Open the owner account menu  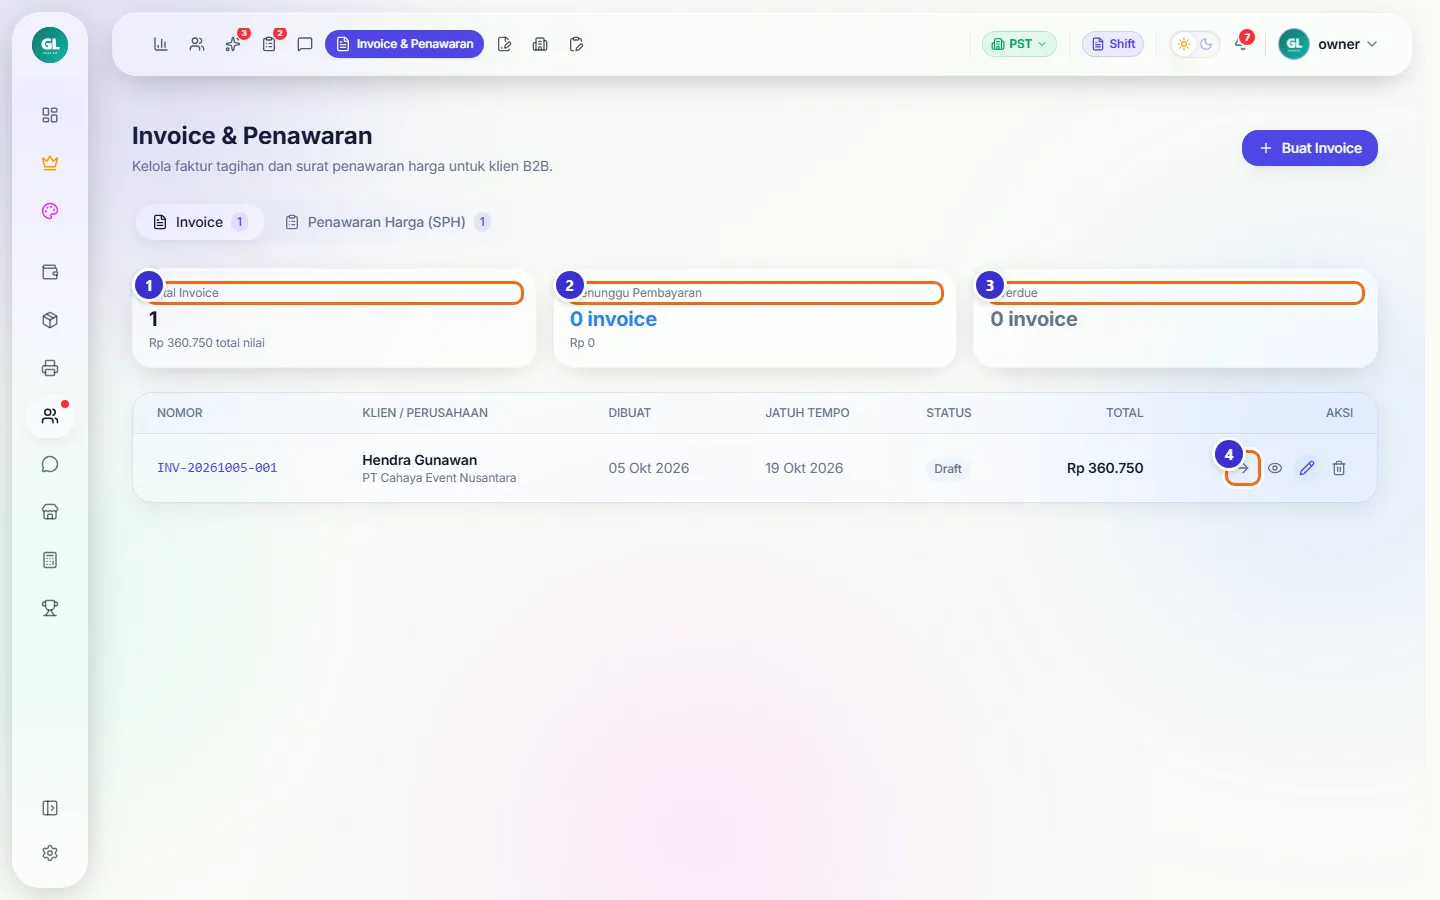point(1329,44)
